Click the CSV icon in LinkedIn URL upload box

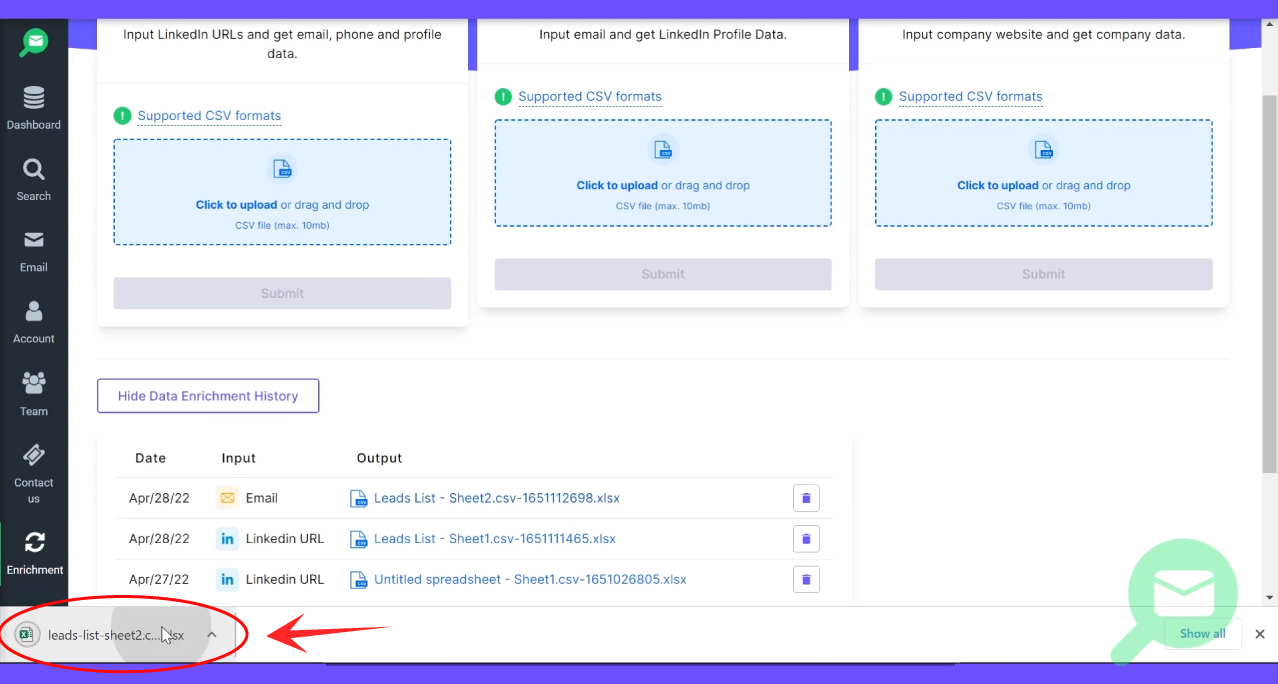[282, 169]
